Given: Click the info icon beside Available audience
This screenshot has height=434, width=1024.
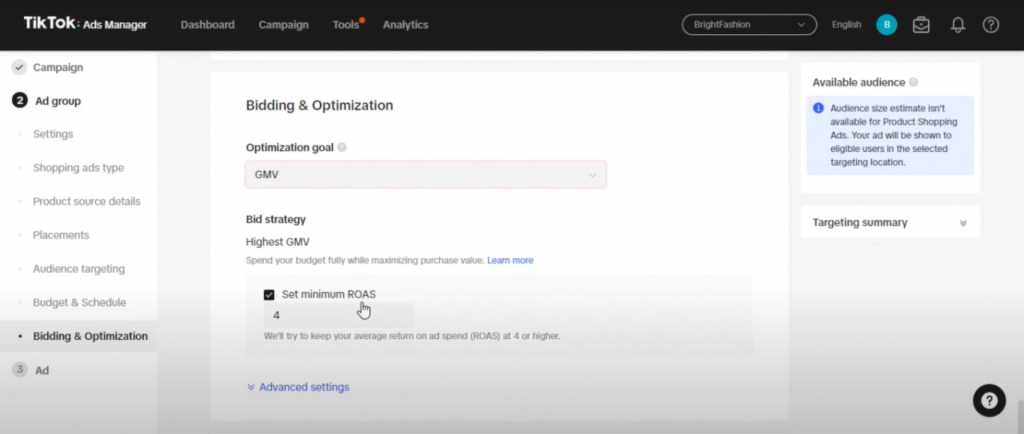Looking at the screenshot, I should pos(914,82).
